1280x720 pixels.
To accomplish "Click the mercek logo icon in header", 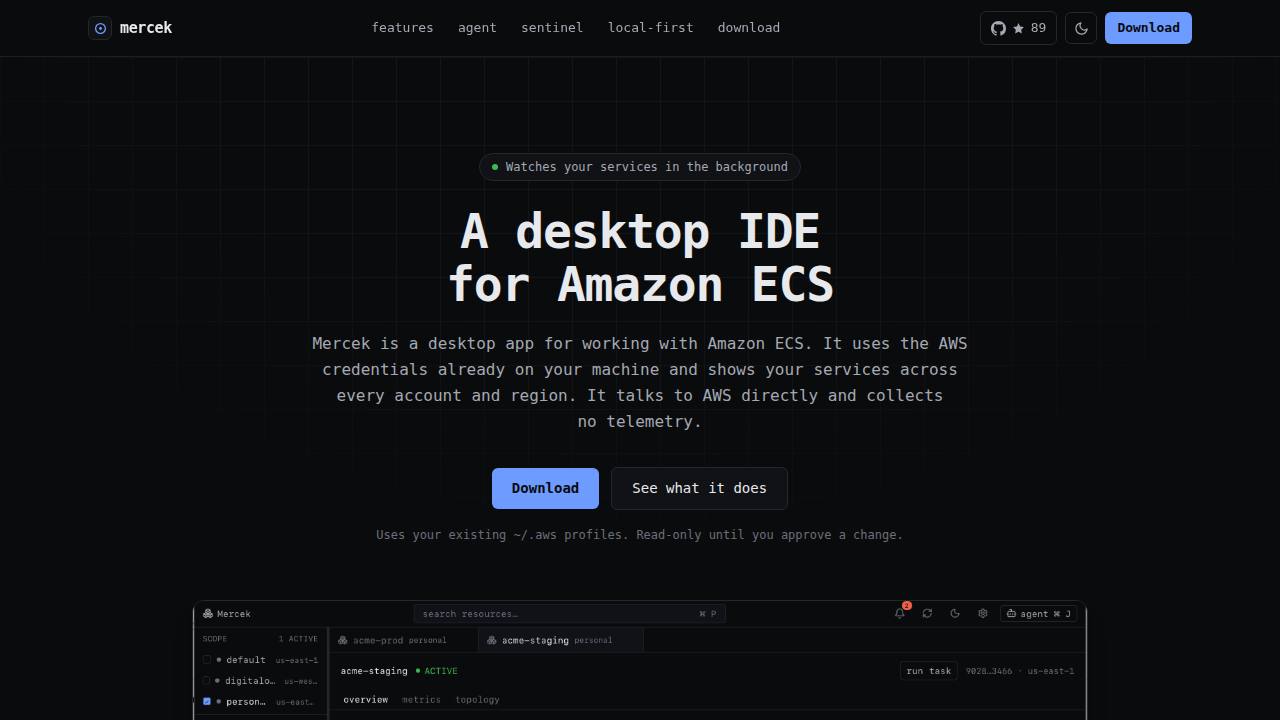I will [100, 28].
